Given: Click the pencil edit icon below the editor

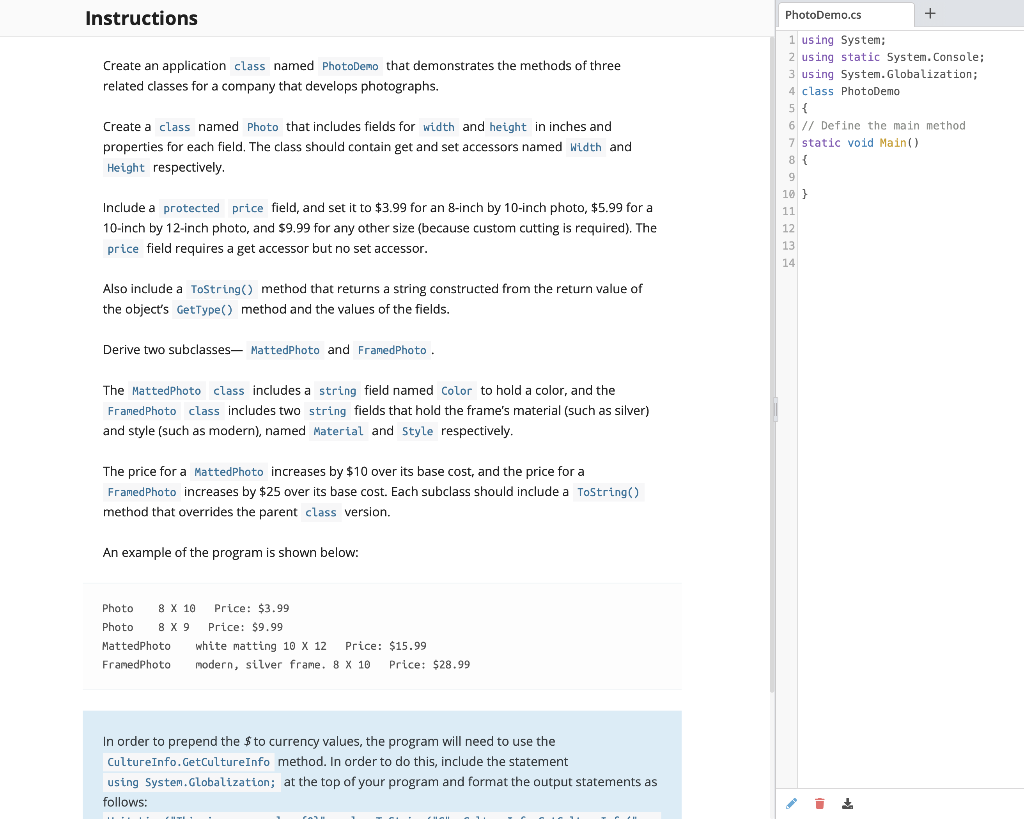Looking at the screenshot, I should (791, 803).
